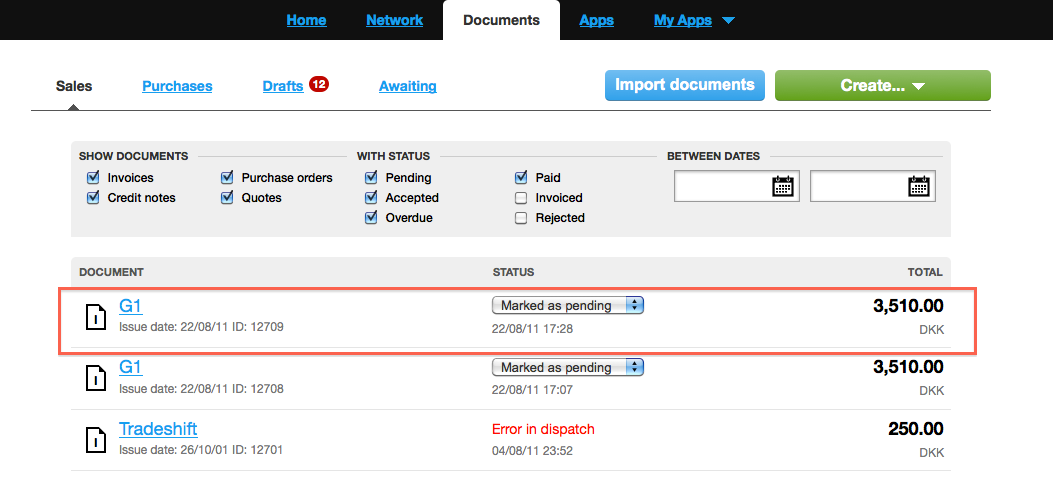Uncheck the Invoices checkbox
Image resolution: width=1053 pixels, height=479 pixels.
coord(93,178)
